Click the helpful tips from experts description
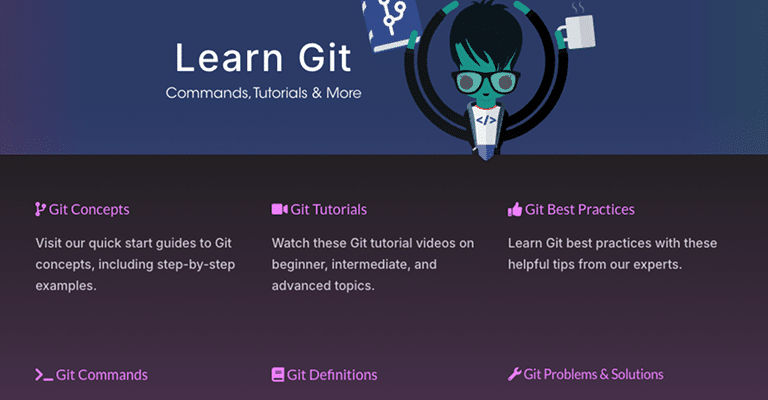Image resolution: width=768 pixels, height=400 pixels. [x=612, y=254]
